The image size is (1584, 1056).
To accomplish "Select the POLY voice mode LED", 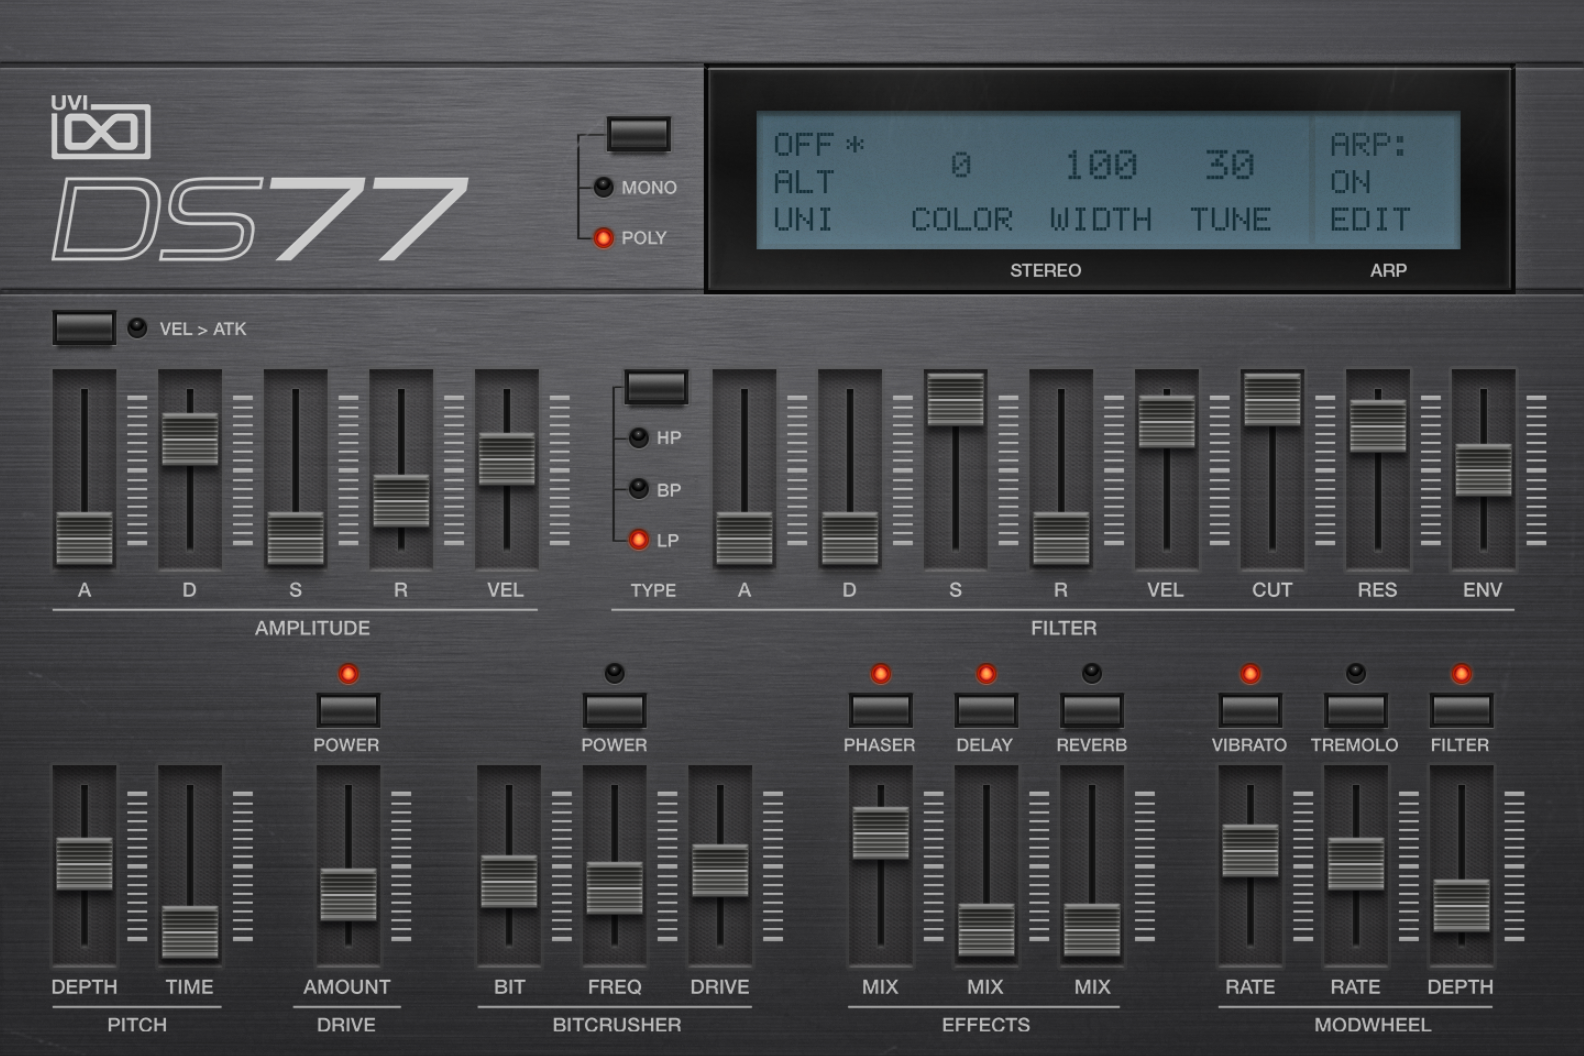I will pos(603,238).
